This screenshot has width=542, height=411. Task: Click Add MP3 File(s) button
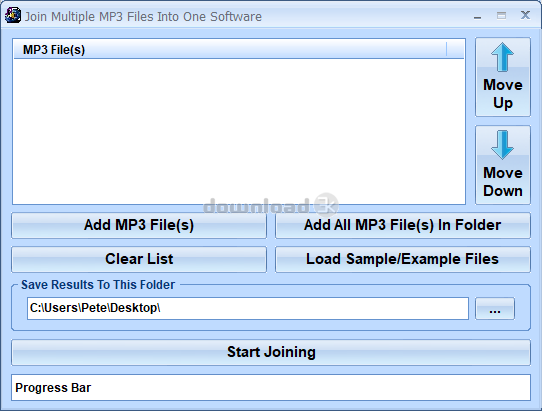click(139, 225)
